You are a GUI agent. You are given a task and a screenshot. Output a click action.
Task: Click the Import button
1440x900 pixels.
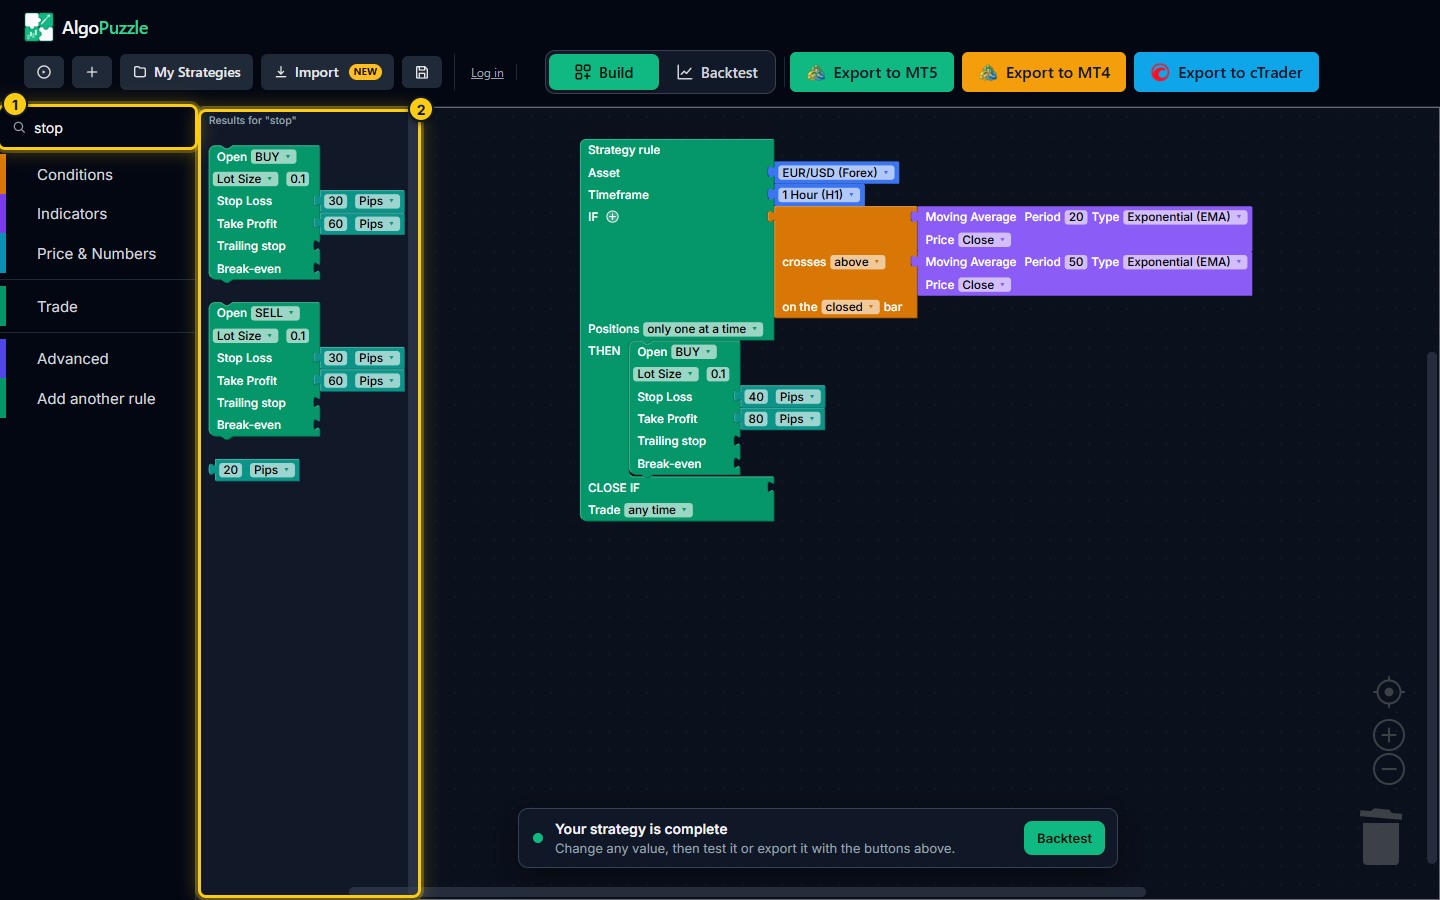coord(327,72)
